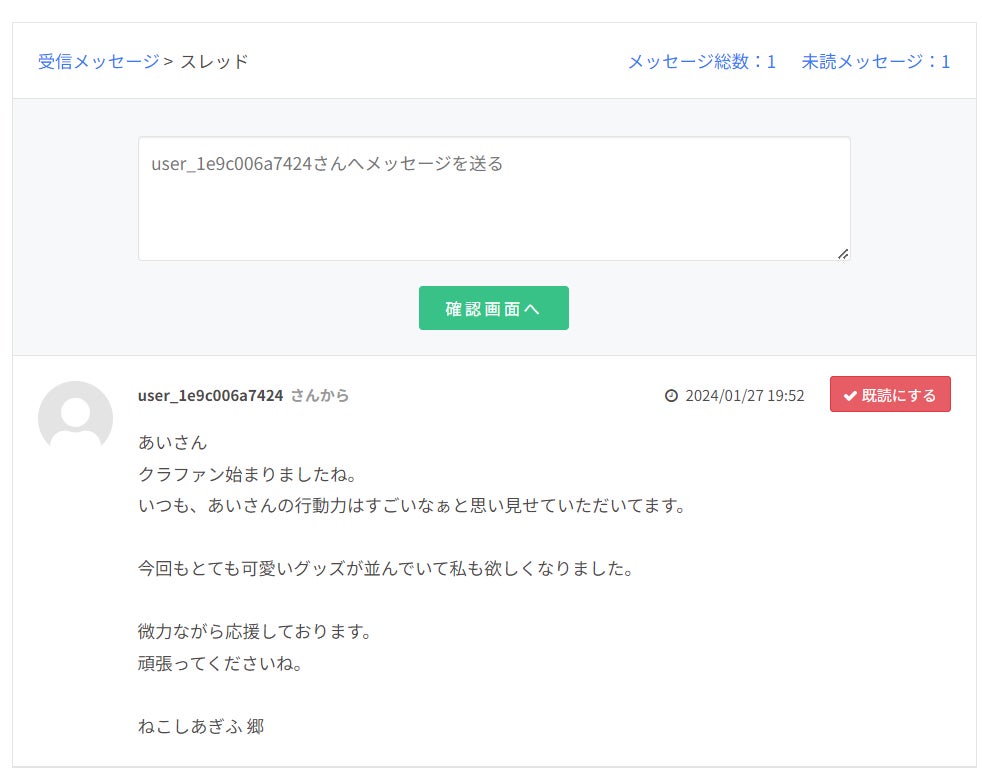The height and width of the screenshot is (780, 982).
Task: Click the textarea resize handle
Action: (842, 254)
